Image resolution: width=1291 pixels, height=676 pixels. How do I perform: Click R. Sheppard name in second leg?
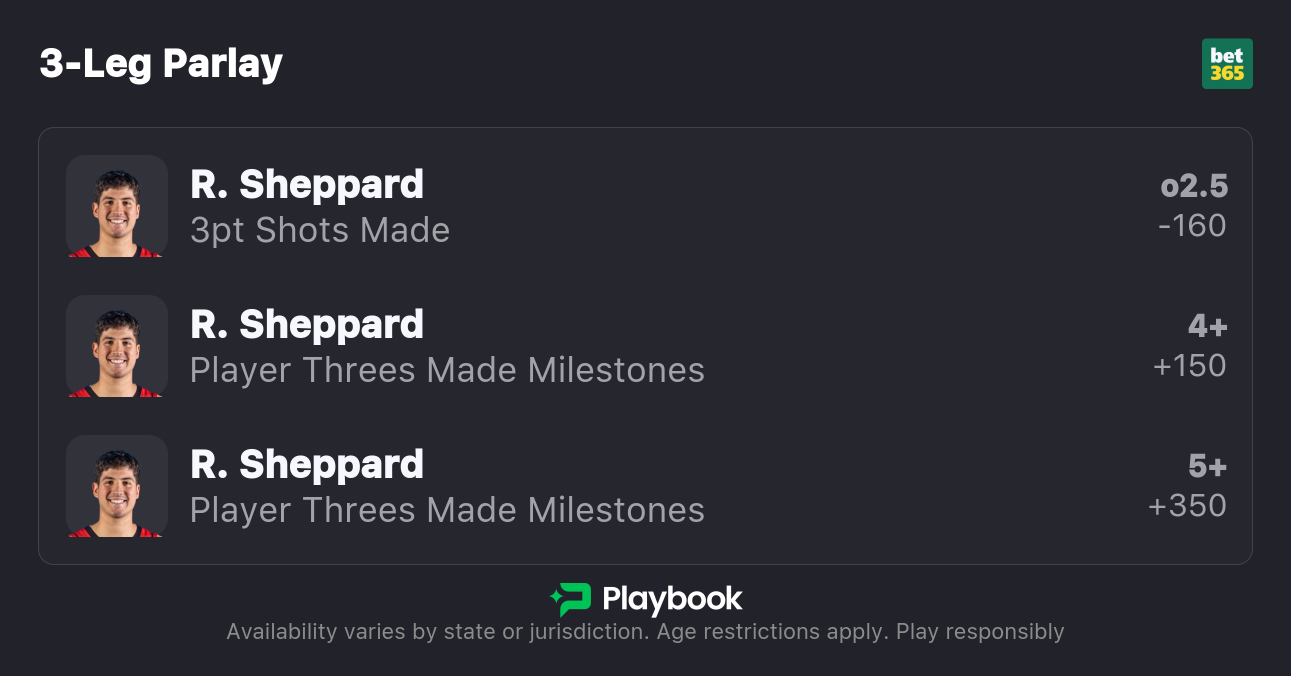coord(307,325)
